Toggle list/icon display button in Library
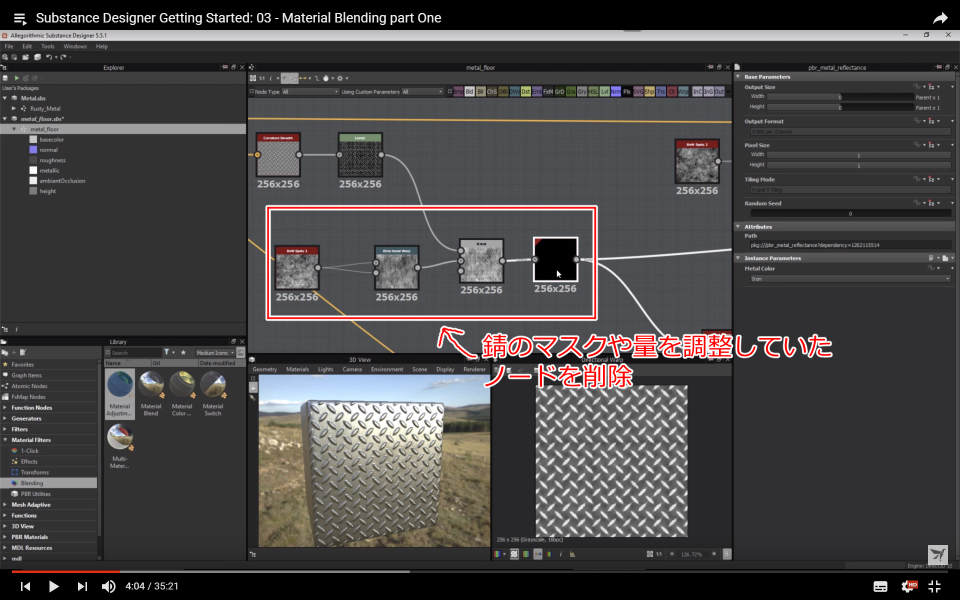Viewport: 960px width, 600px height. [x=241, y=352]
